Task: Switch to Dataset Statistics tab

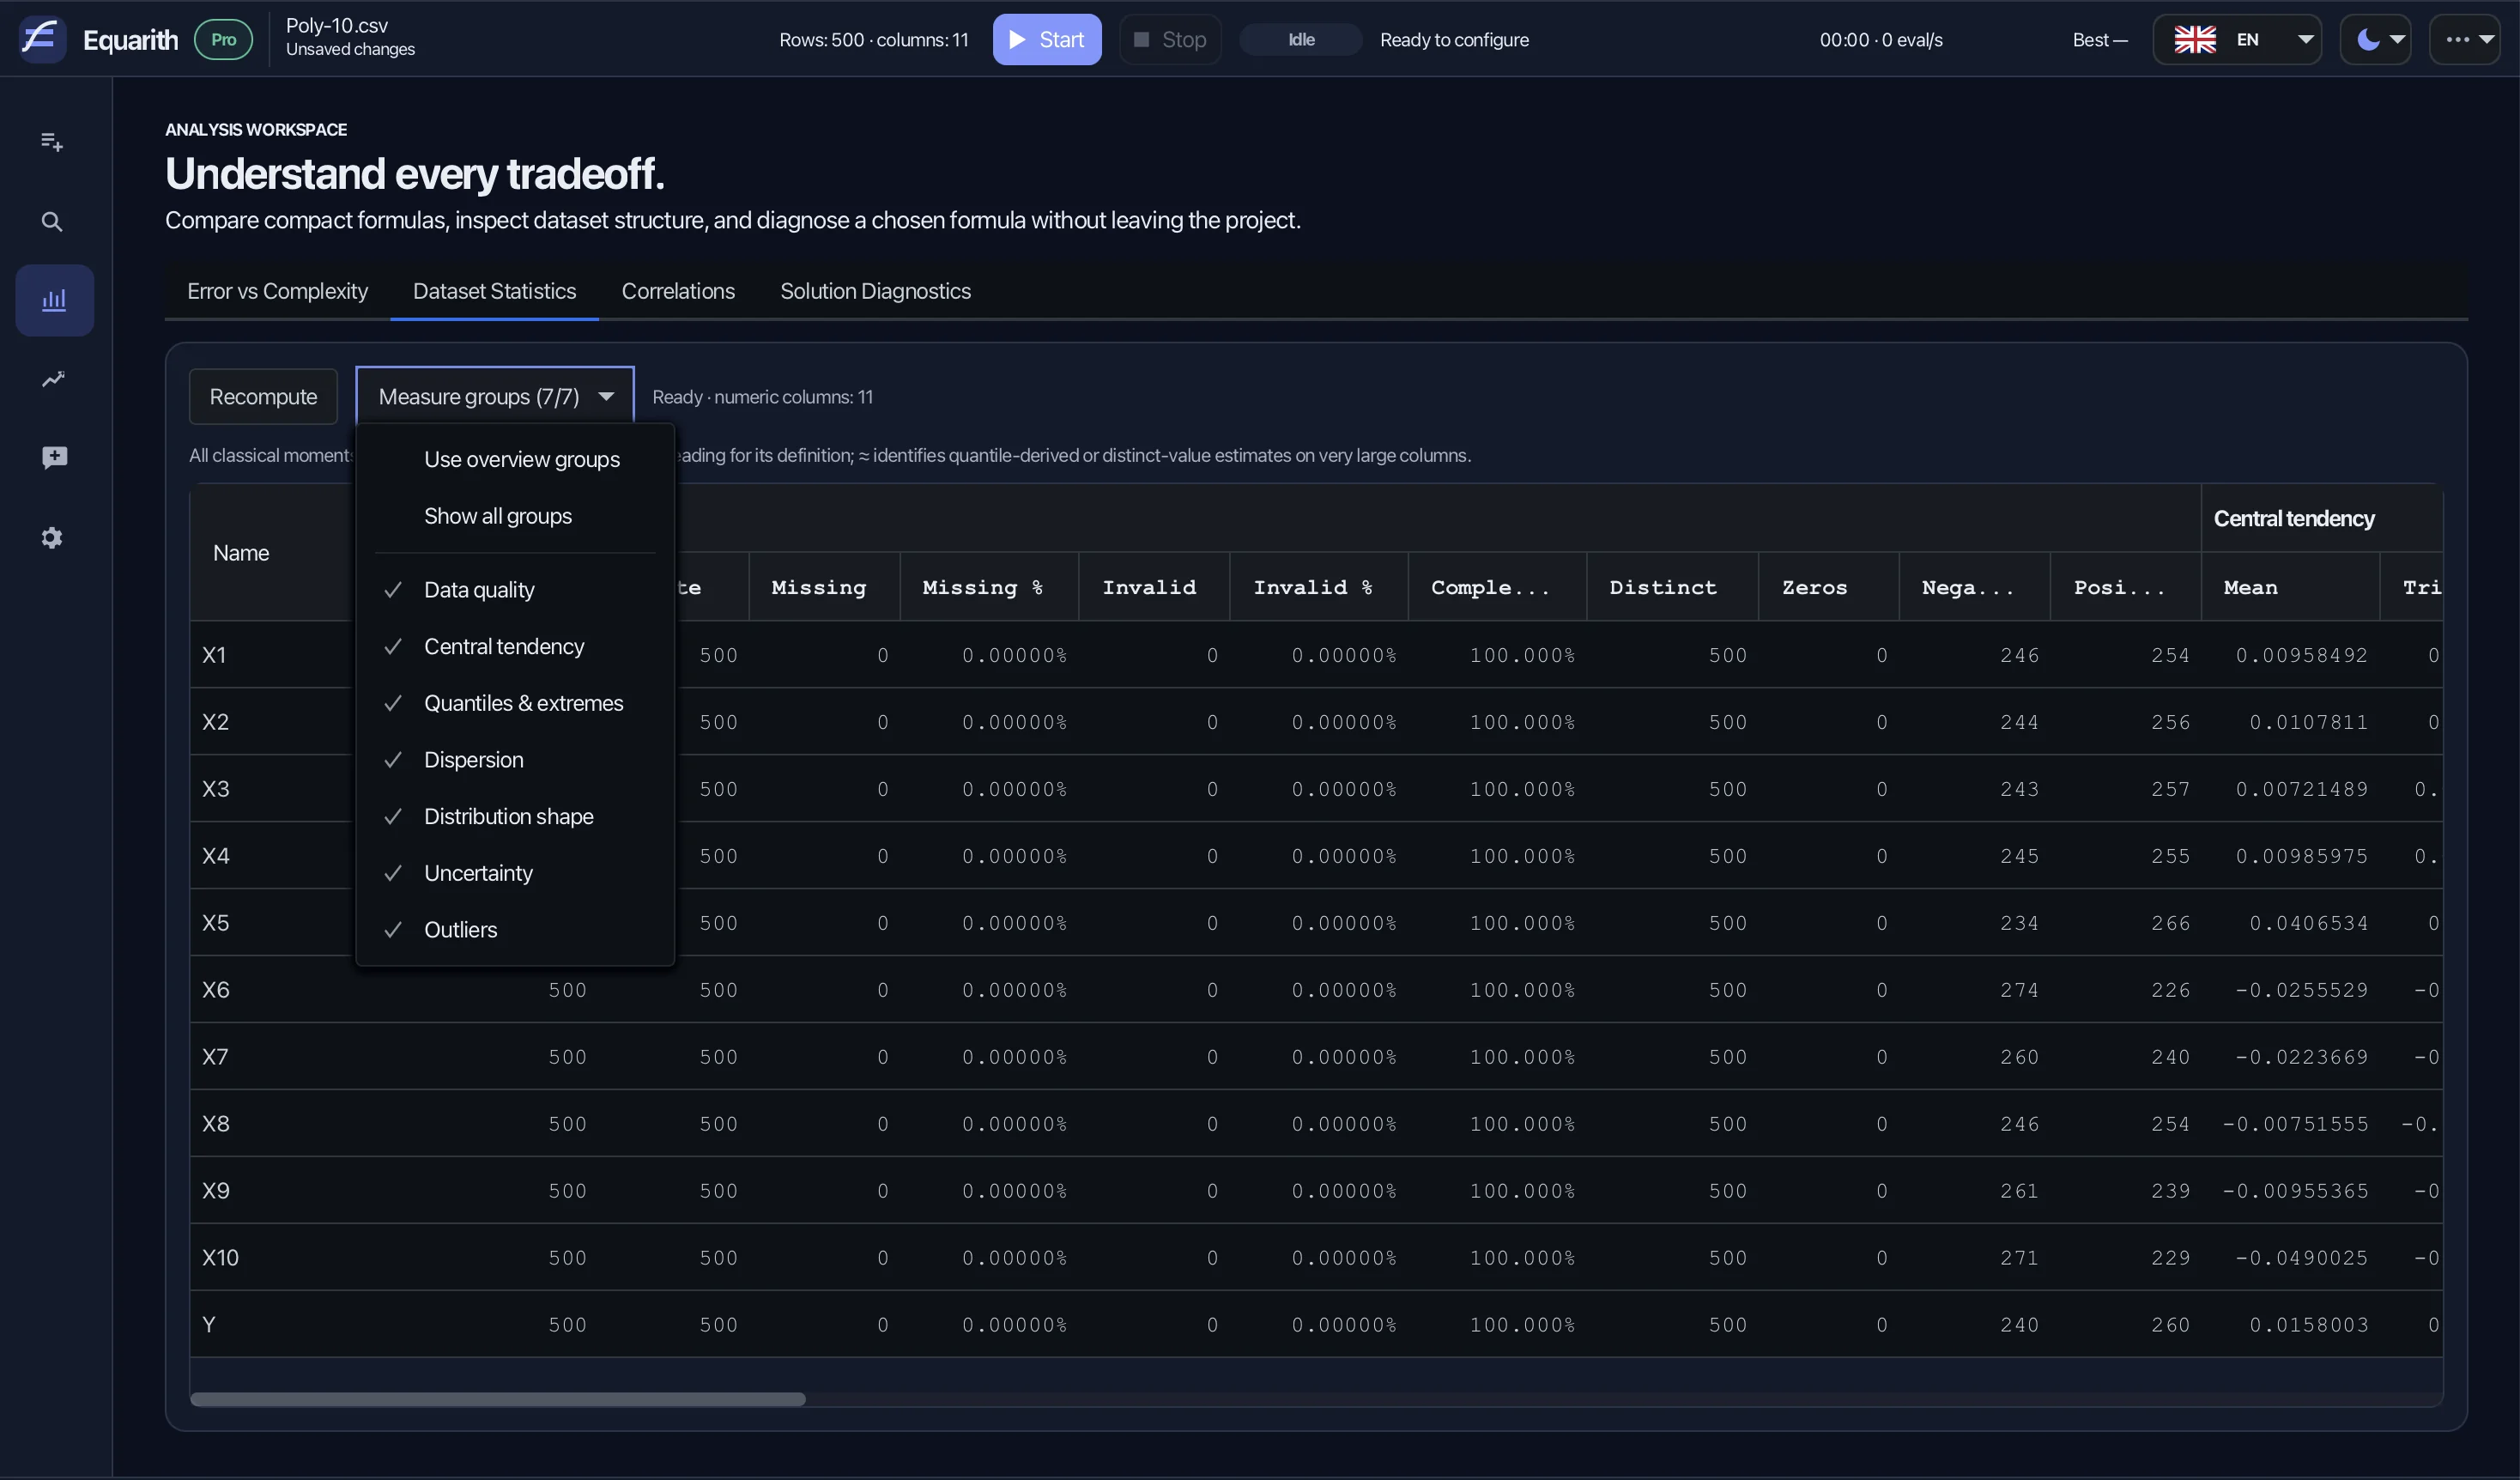Action: (x=494, y=291)
